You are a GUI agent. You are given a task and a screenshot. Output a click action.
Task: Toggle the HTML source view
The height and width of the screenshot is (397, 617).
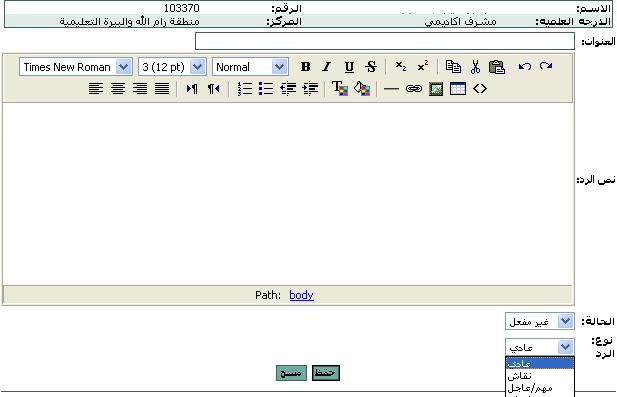click(x=480, y=89)
